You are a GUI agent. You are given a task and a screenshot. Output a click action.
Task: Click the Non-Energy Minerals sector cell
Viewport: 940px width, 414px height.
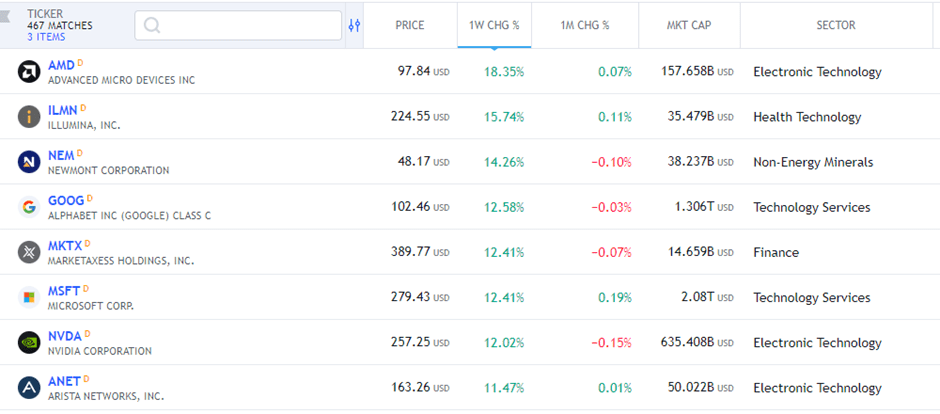pyautogui.click(x=813, y=162)
